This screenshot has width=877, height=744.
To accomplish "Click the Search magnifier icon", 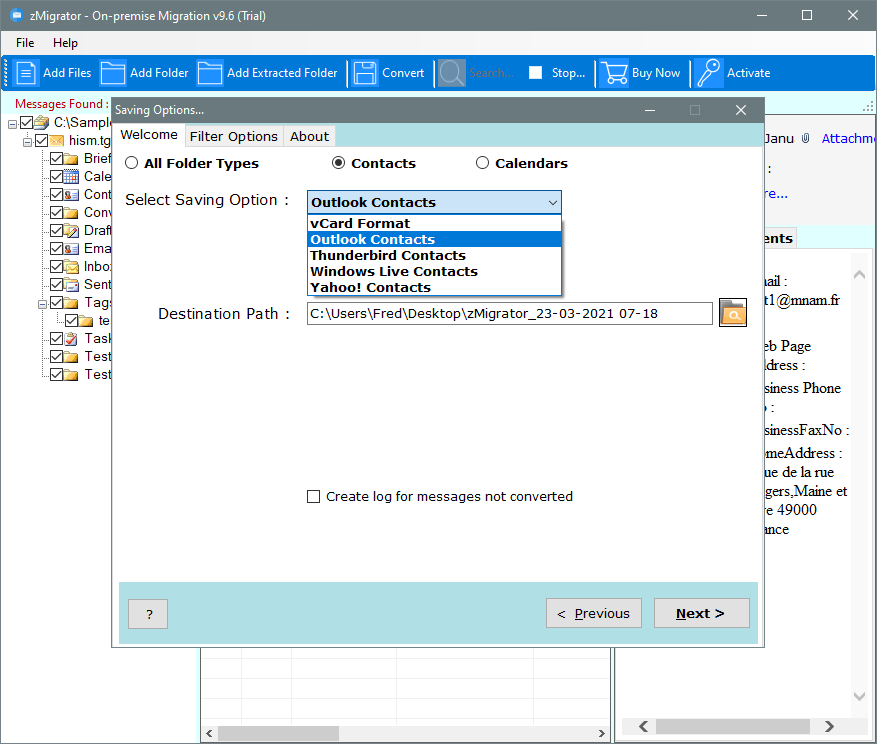I will (x=451, y=73).
